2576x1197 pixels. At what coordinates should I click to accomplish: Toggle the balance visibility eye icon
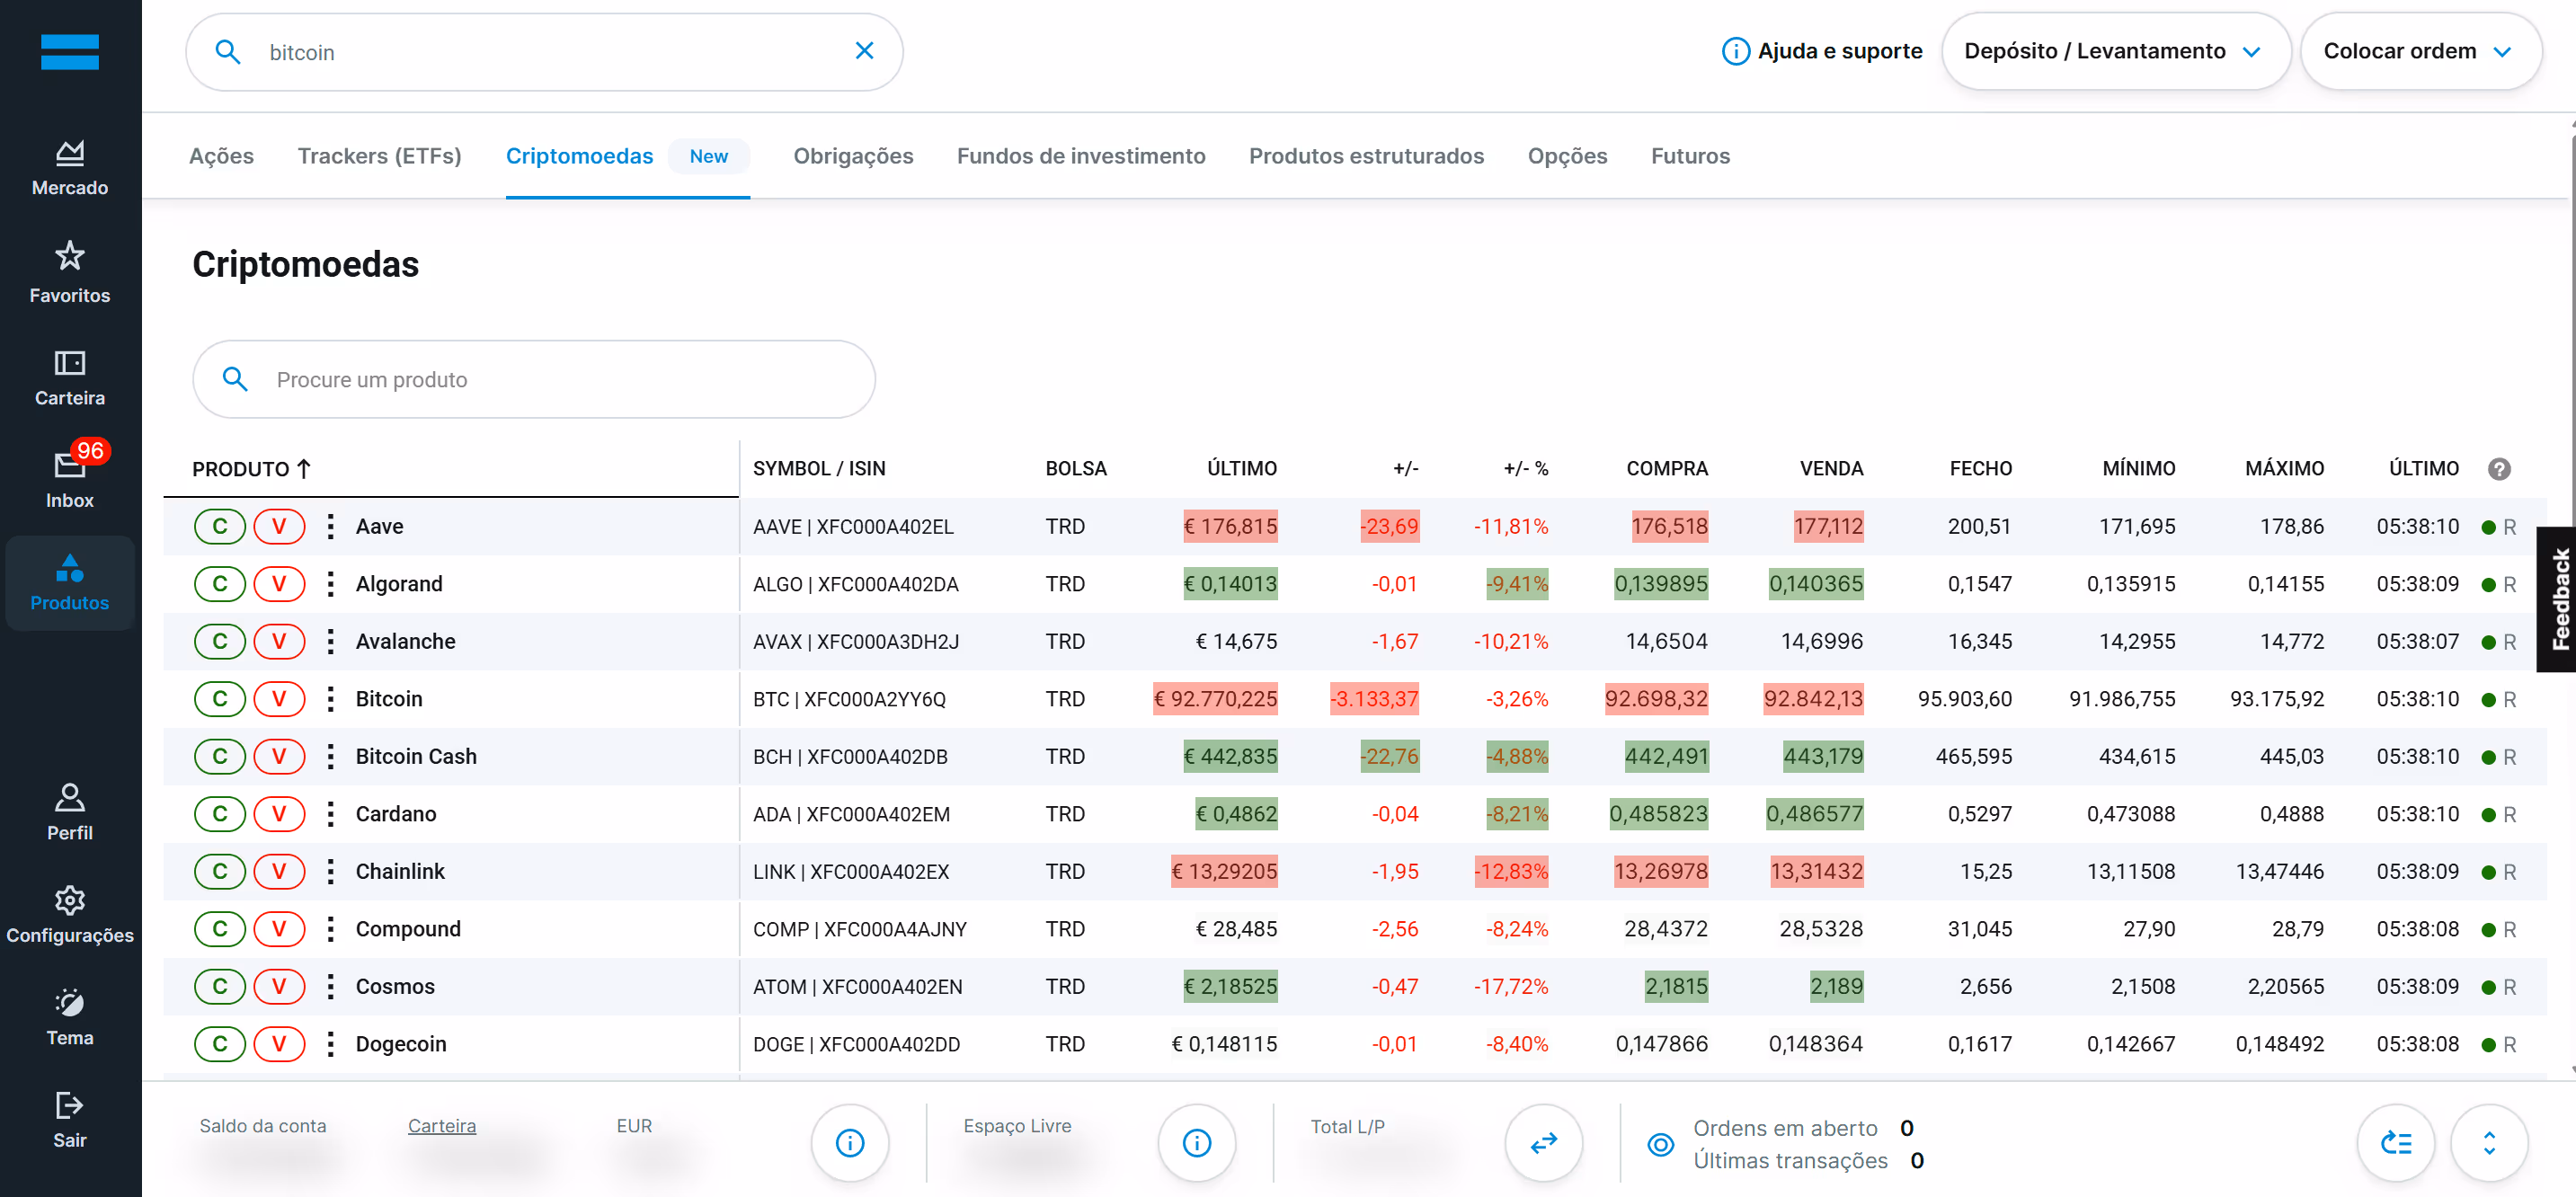1660,1144
